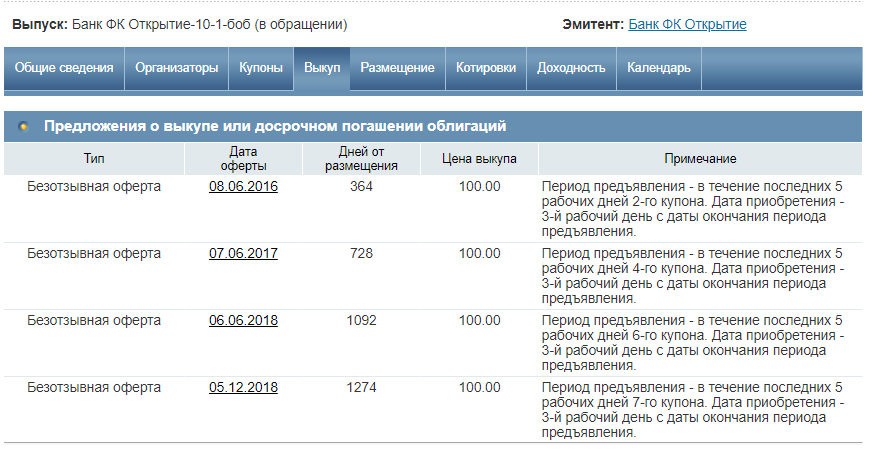Open the Календарь tab

click(658, 68)
